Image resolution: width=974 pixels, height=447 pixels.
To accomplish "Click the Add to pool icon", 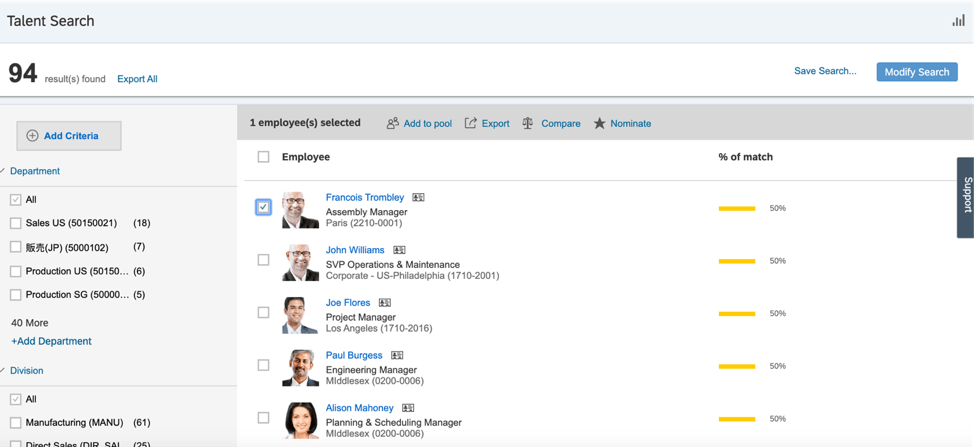I will 393,123.
